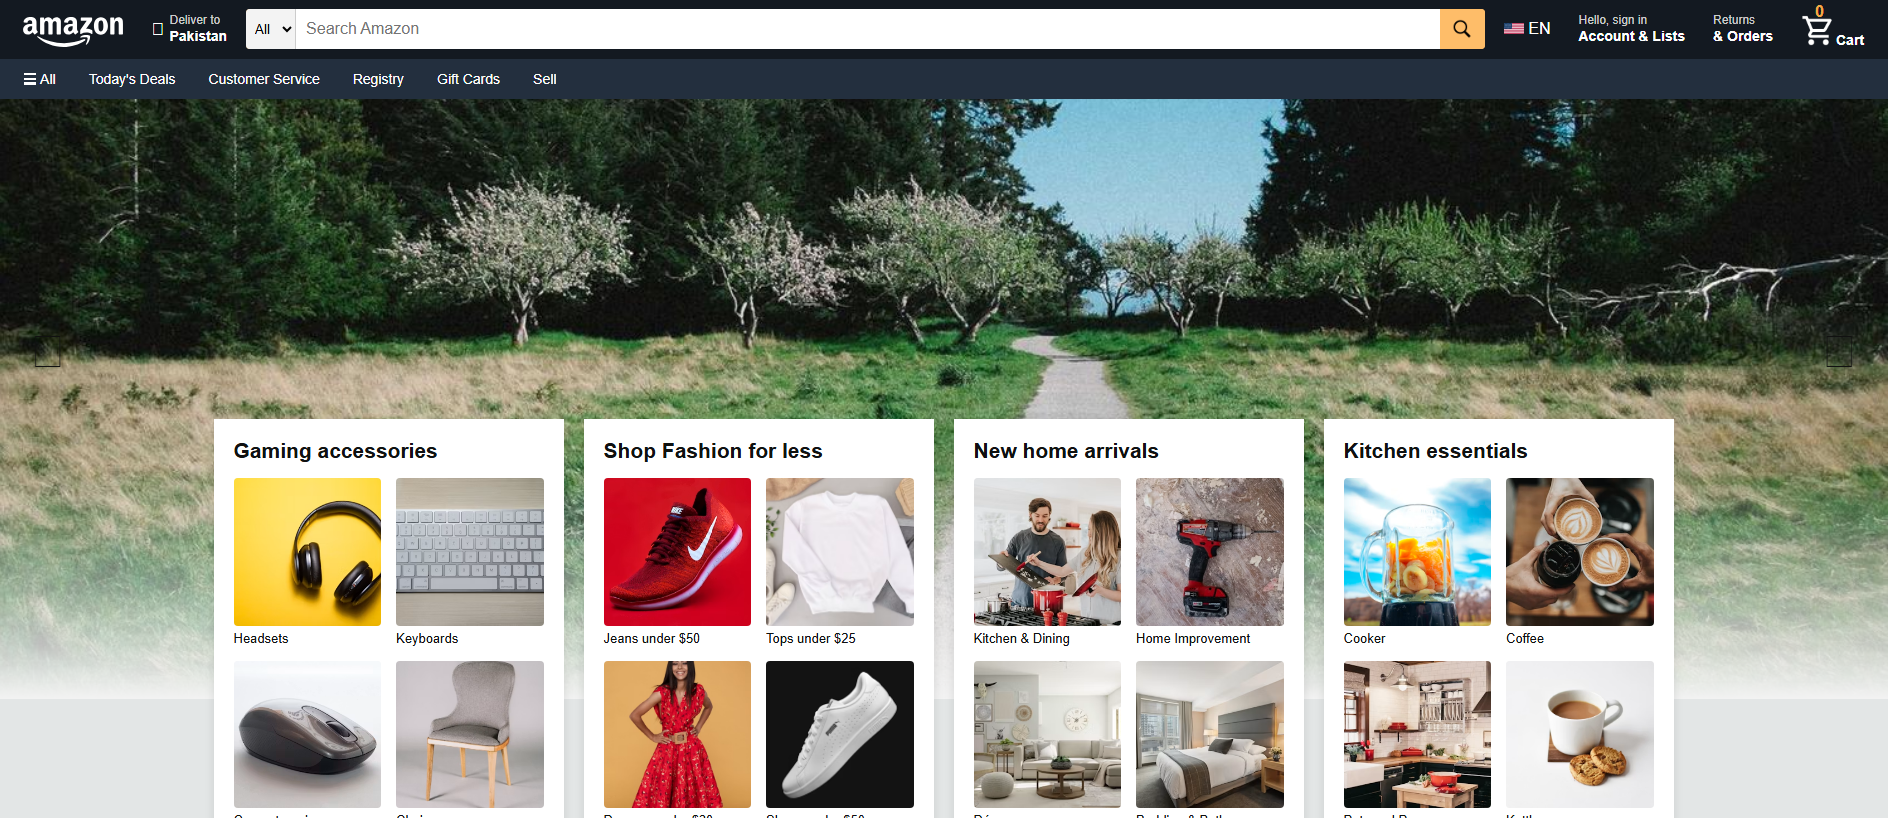
Task: Click the Jeans under $50 label
Action: click(x=652, y=638)
